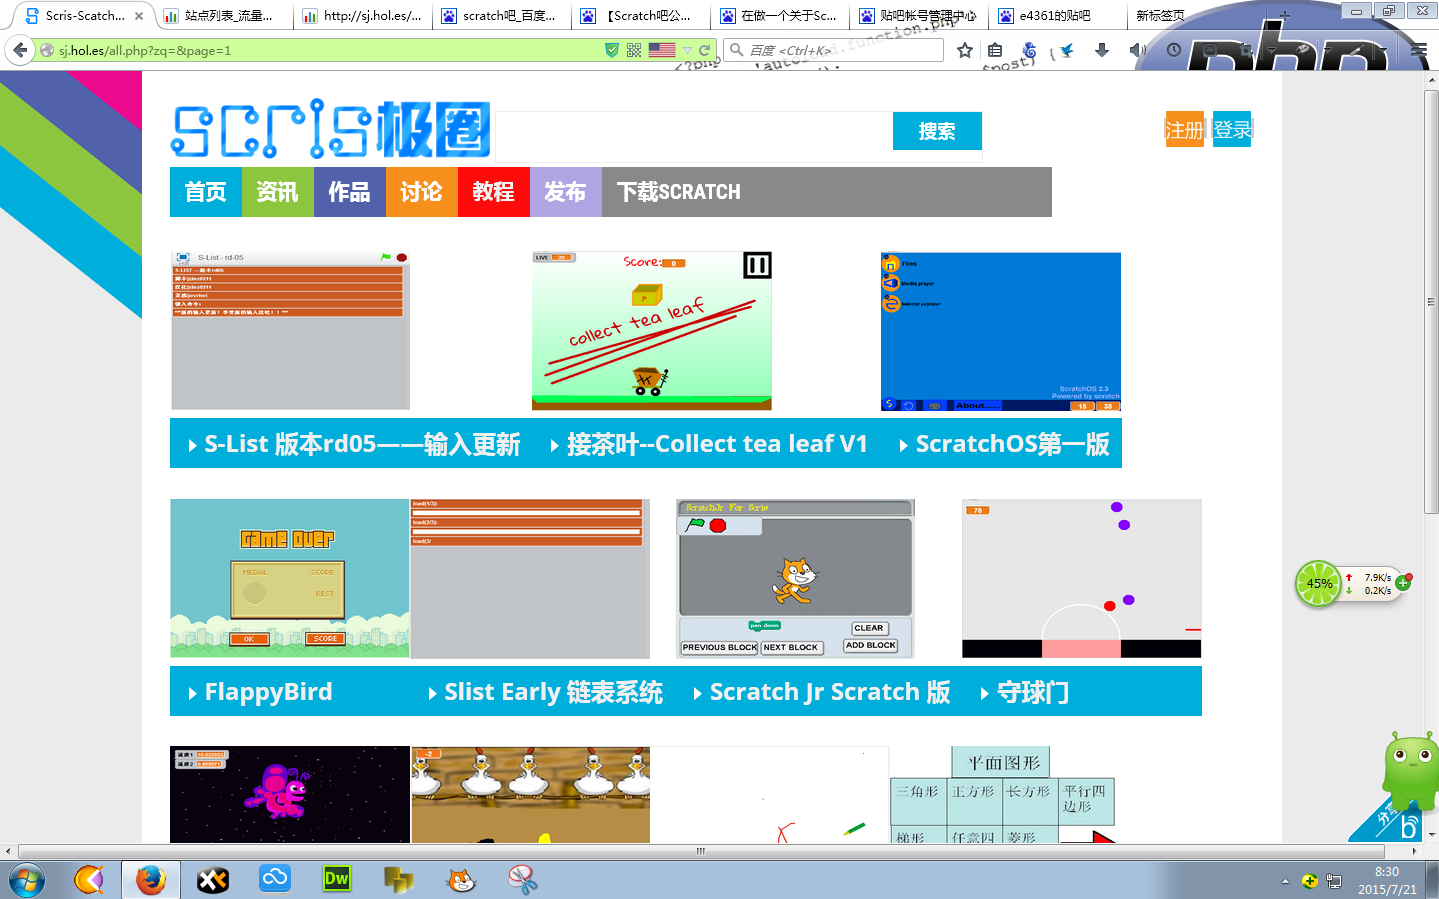Viewport: 1439px width, 899px height.
Task: Open 教程 in the navigation bar
Action: click(x=494, y=192)
